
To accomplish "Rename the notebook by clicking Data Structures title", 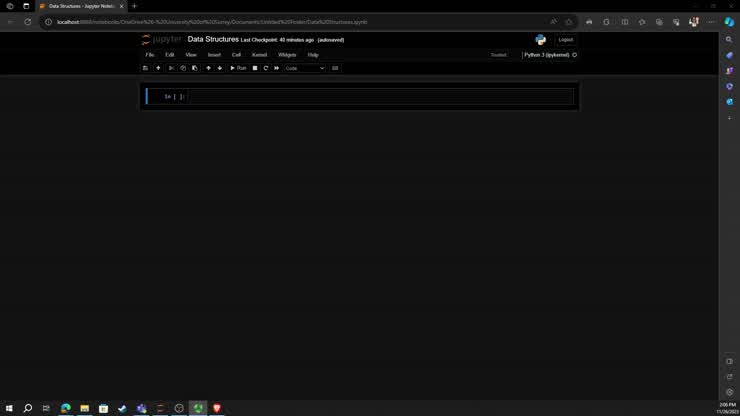I will tap(213, 39).
